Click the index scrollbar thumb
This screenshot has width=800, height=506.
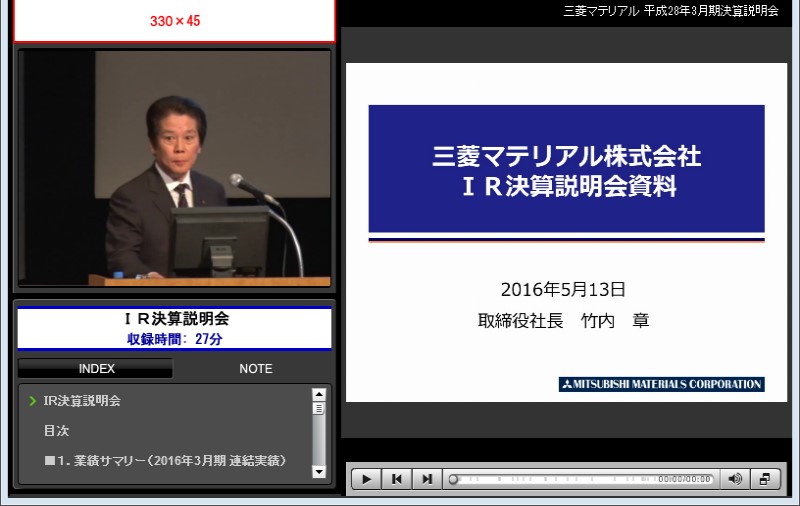tap(319, 409)
